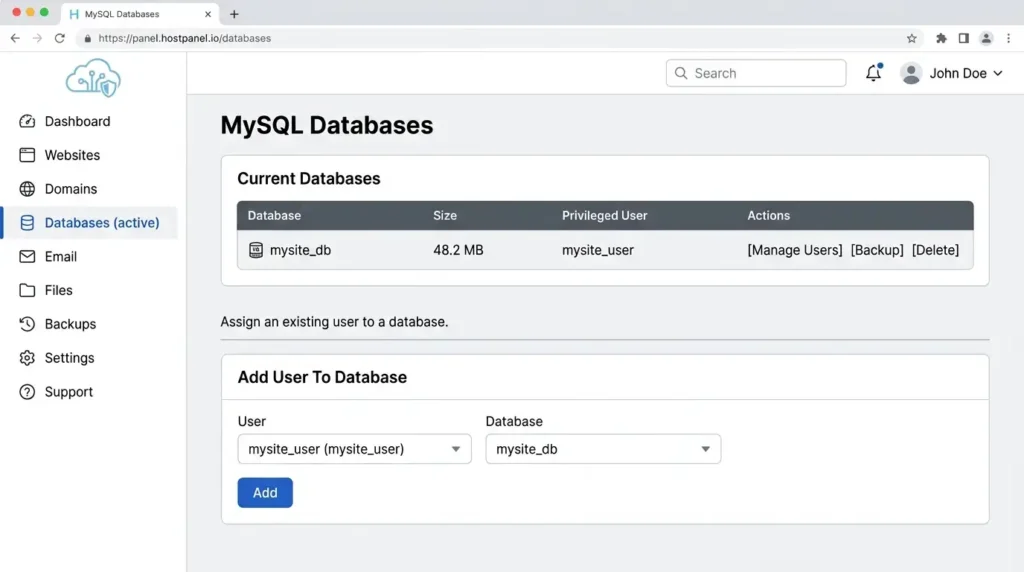Go back in browser history

pyautogui.click(x=15, y=38)
